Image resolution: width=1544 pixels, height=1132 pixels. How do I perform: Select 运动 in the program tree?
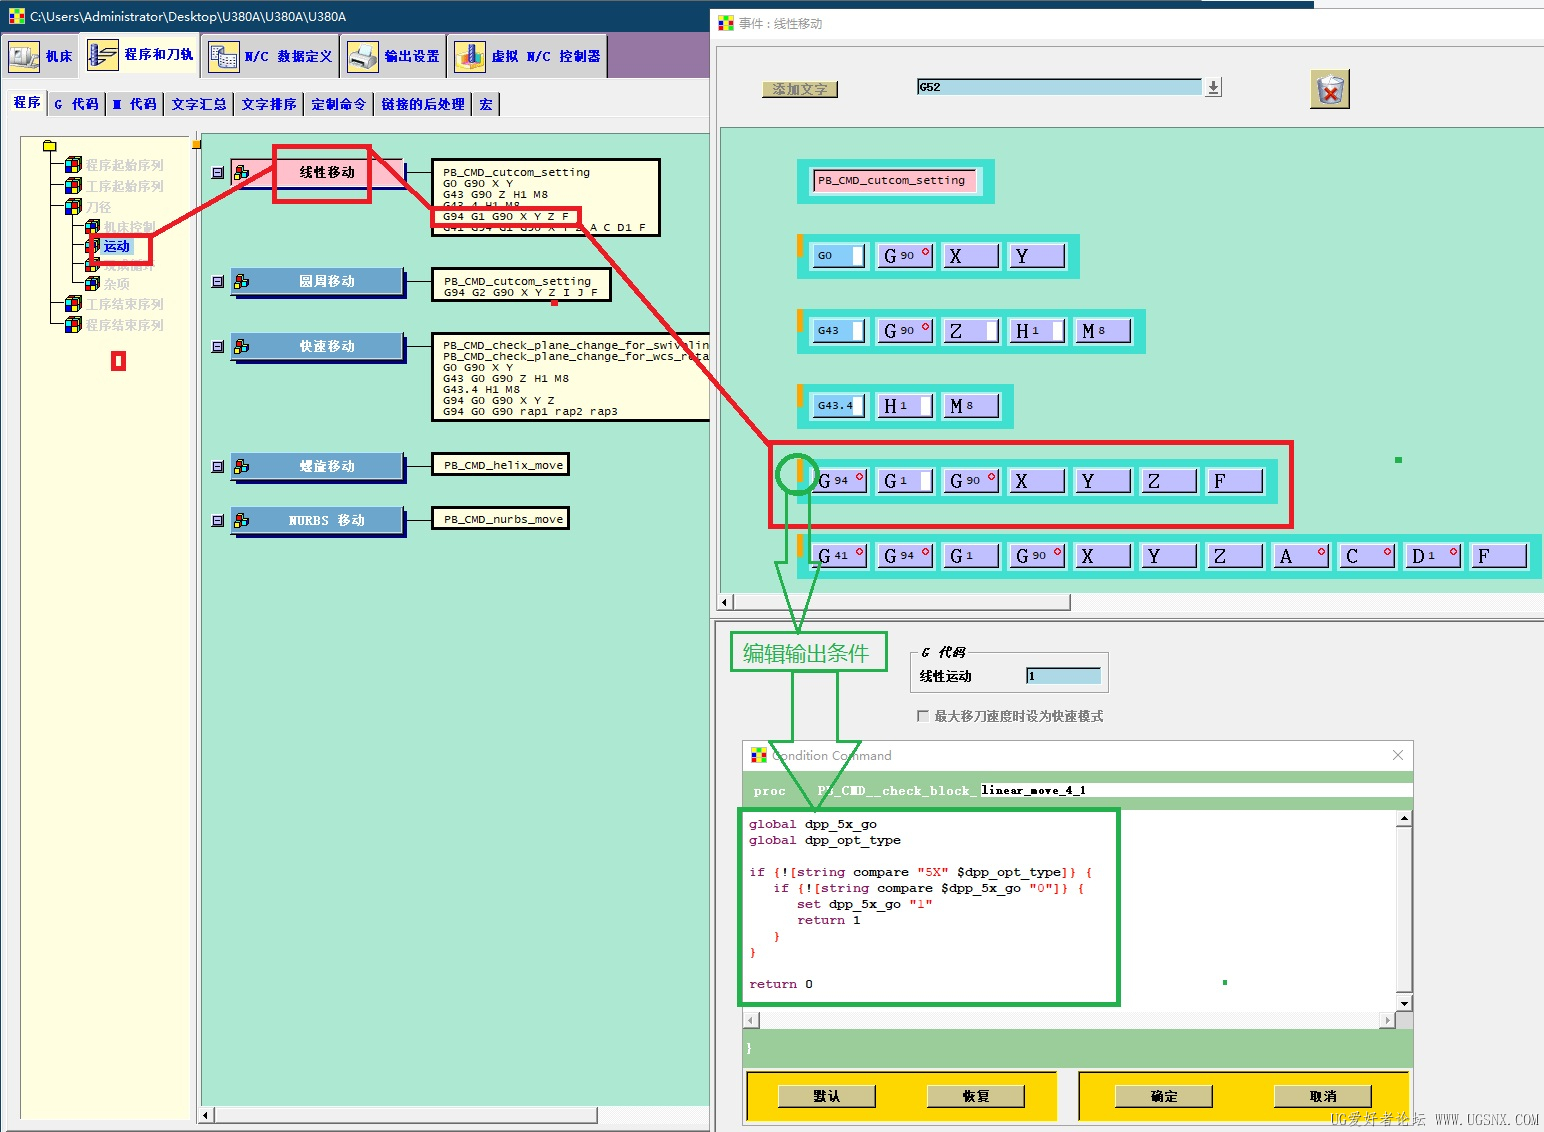[117, 246]
